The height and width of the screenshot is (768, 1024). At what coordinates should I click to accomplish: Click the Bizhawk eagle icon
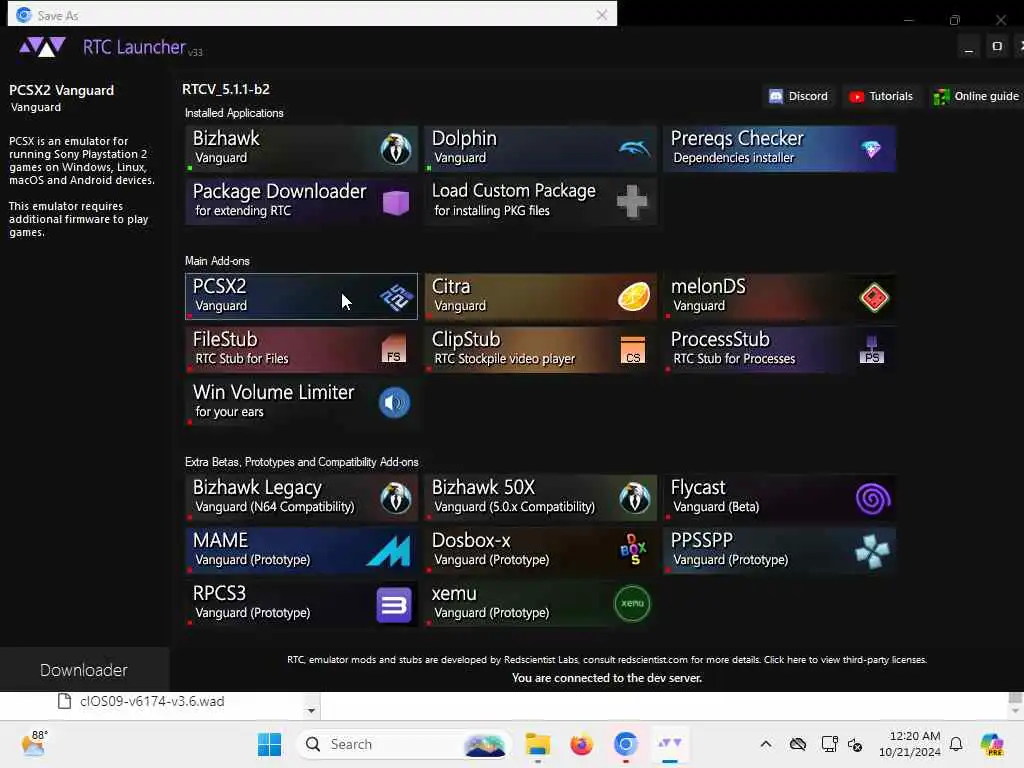tap(395, 149)
